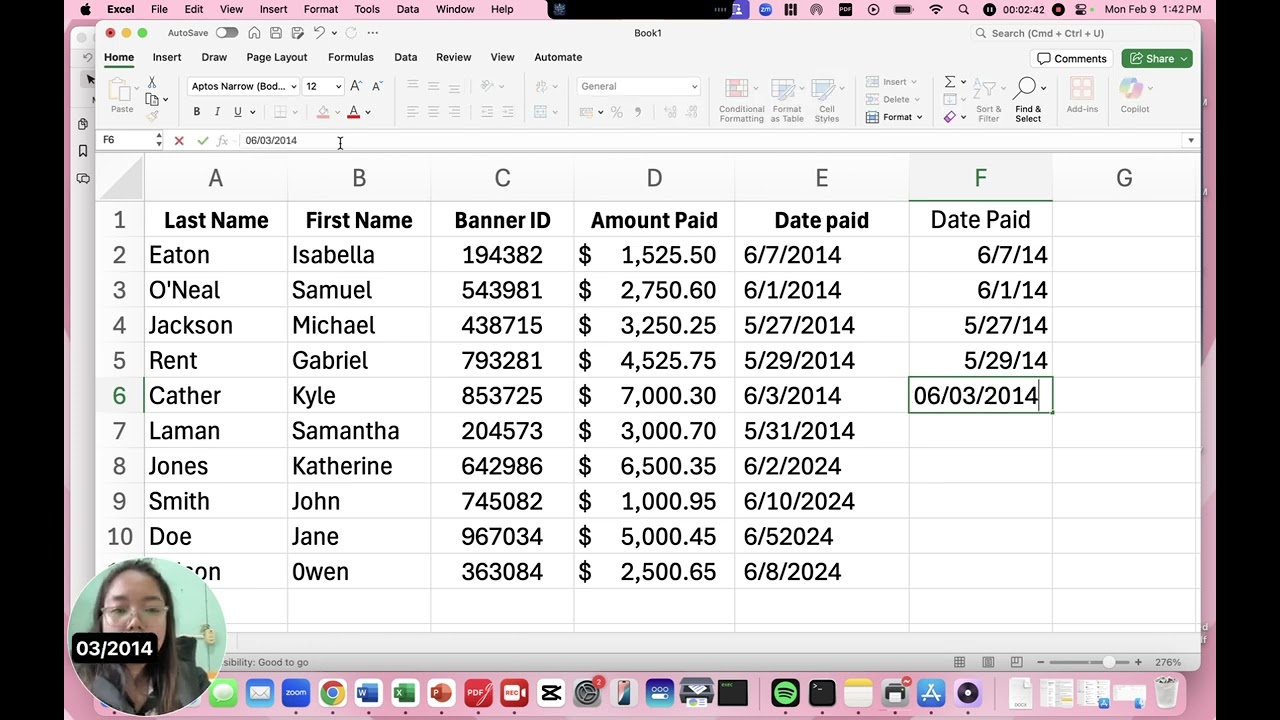Click the zoom slider handle
This screenshot has height=720, width=1280.
click(1109, 662)
